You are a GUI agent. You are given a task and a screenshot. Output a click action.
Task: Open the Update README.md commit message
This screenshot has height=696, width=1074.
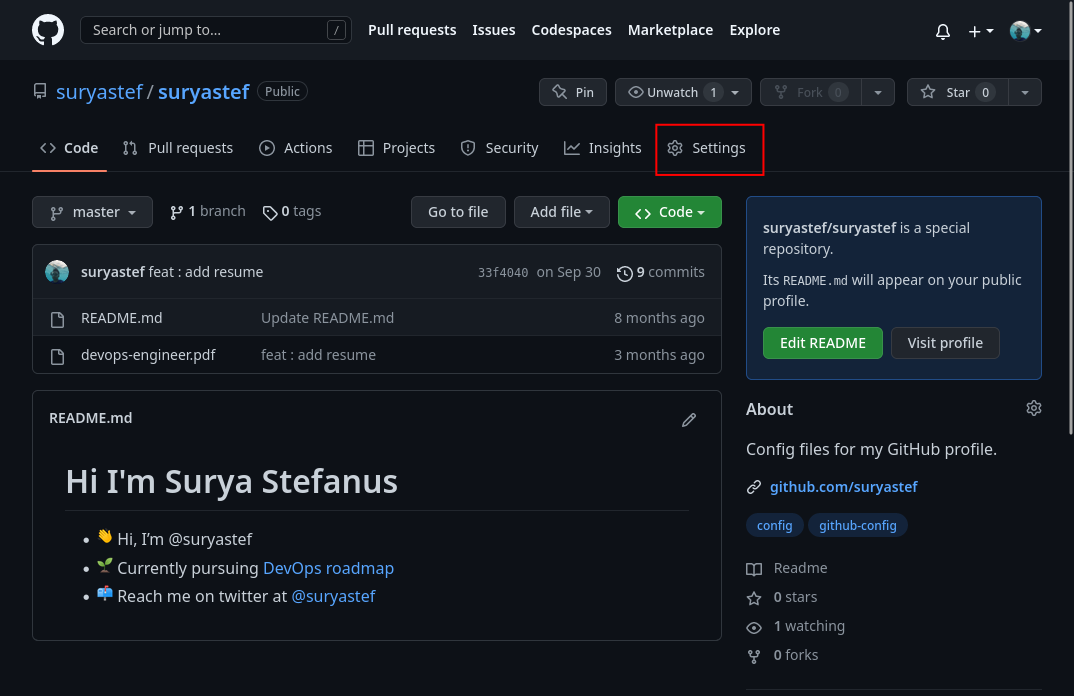coord(327,318)
